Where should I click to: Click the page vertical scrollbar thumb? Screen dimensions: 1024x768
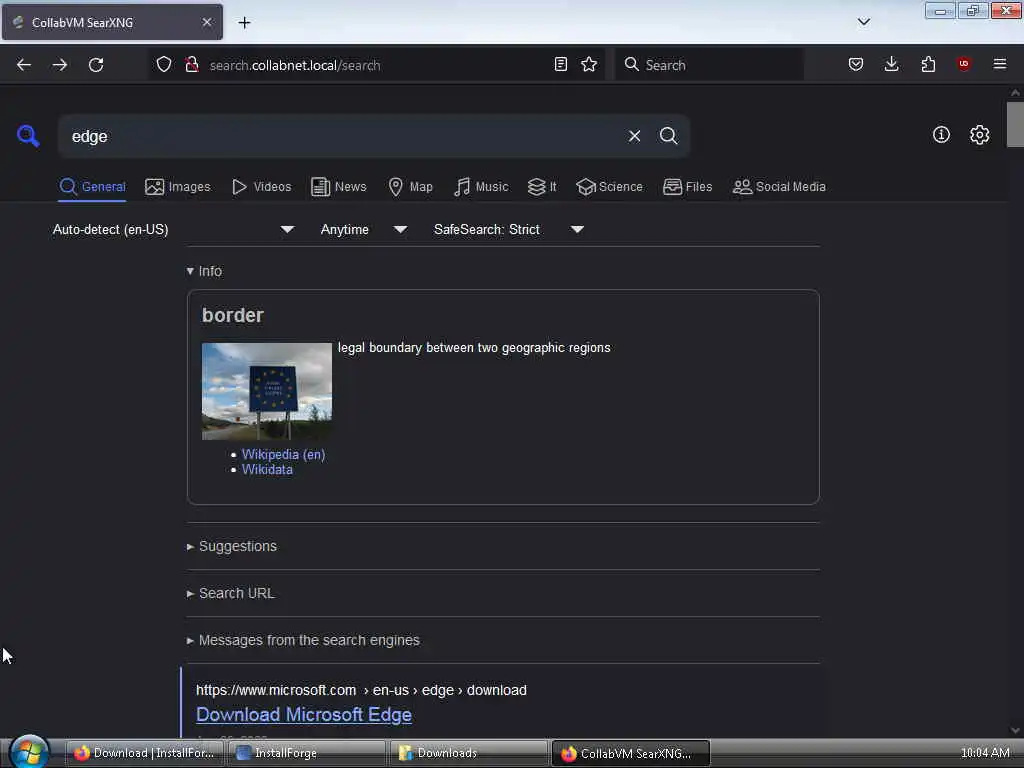tap(1015, 124)
